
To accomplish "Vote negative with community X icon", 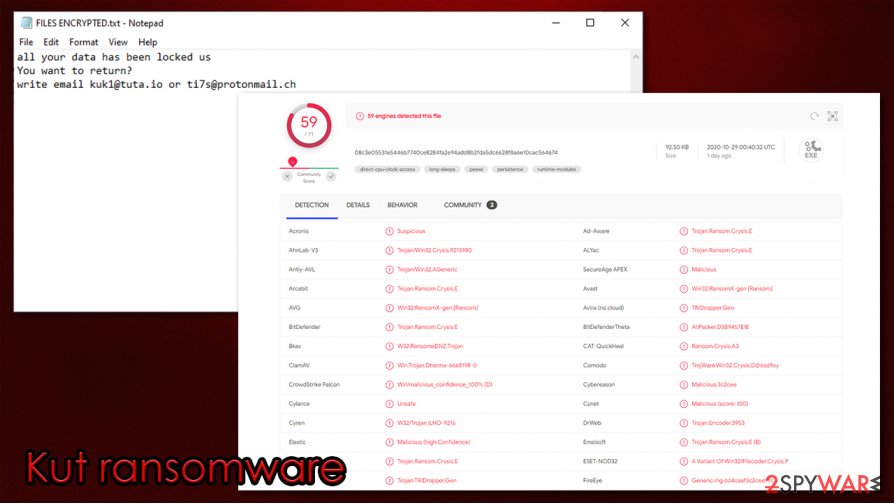I will click(x=287, y=177).
